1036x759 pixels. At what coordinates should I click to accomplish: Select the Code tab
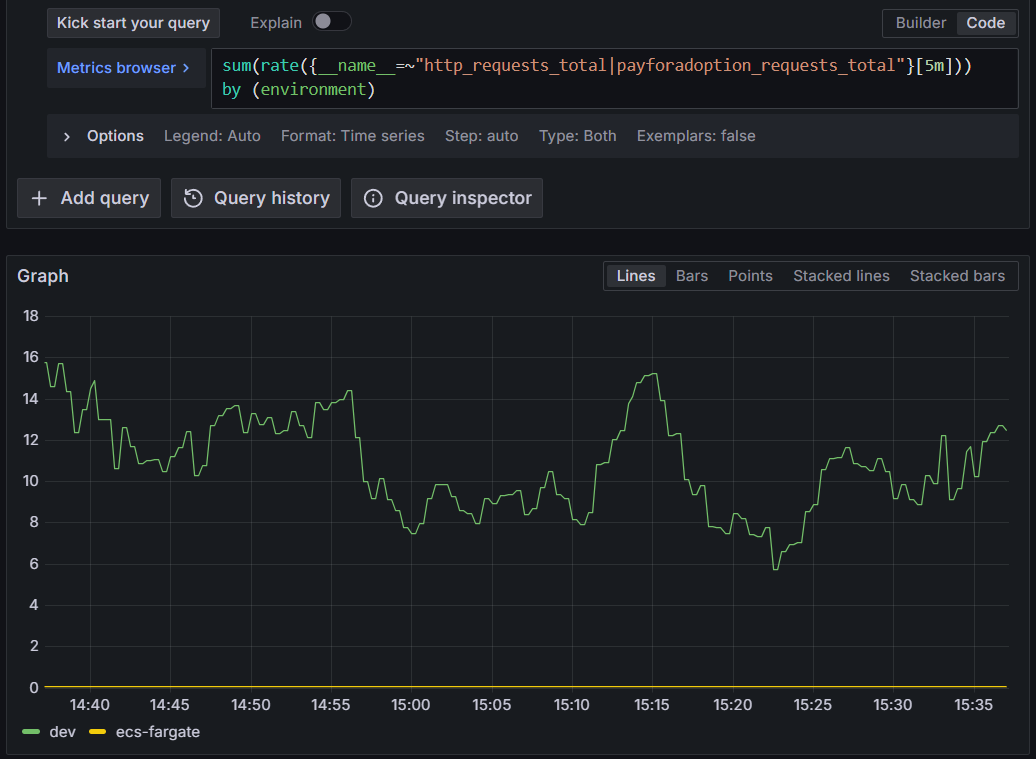(986, 22)
